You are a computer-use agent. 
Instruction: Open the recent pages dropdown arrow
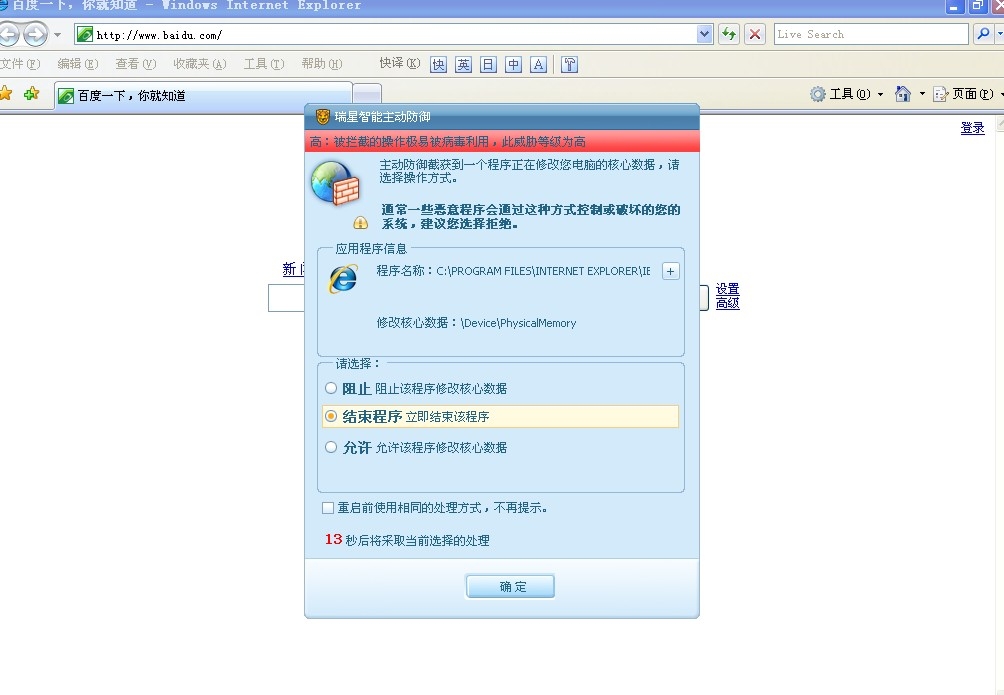(x=58, y=35)
